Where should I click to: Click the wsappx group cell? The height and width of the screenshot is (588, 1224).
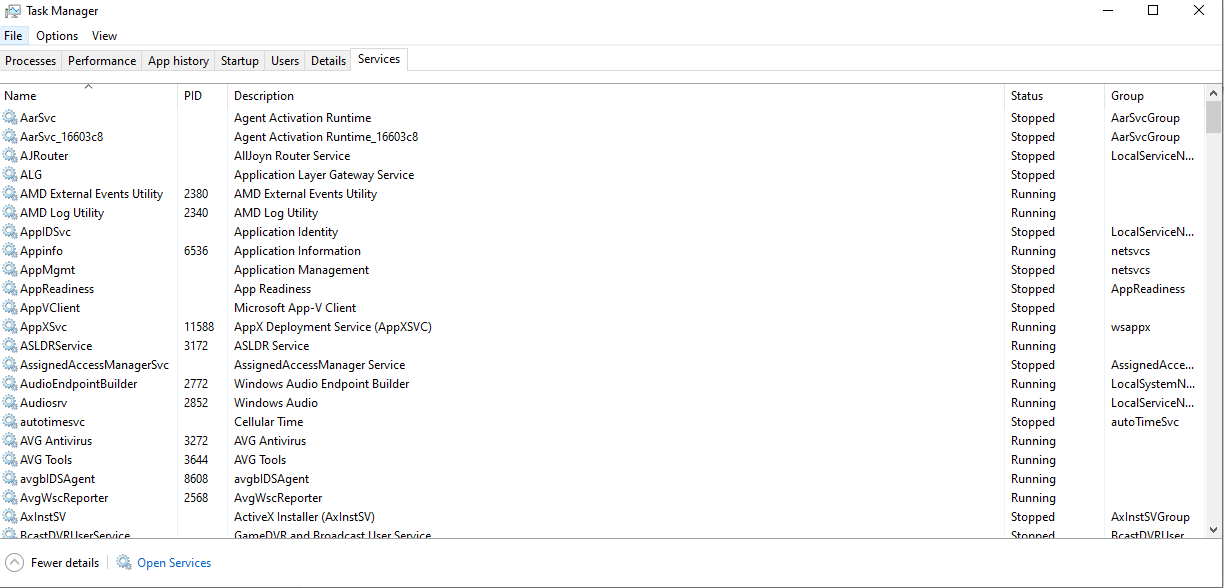coord(1131,327)
